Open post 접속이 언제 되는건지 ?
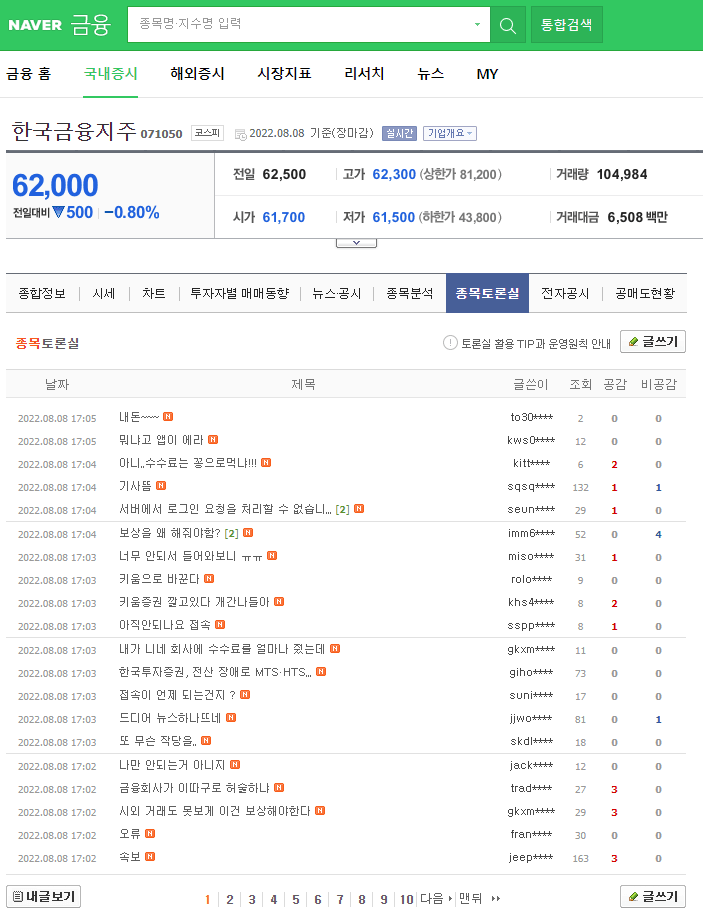This screenshot has height=921, width=703. 177,695
